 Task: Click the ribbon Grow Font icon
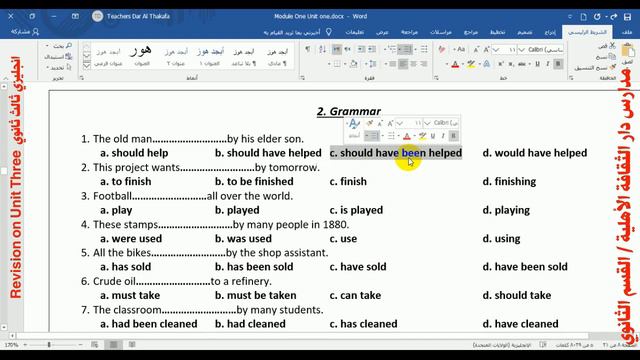(x=487, y=49)
